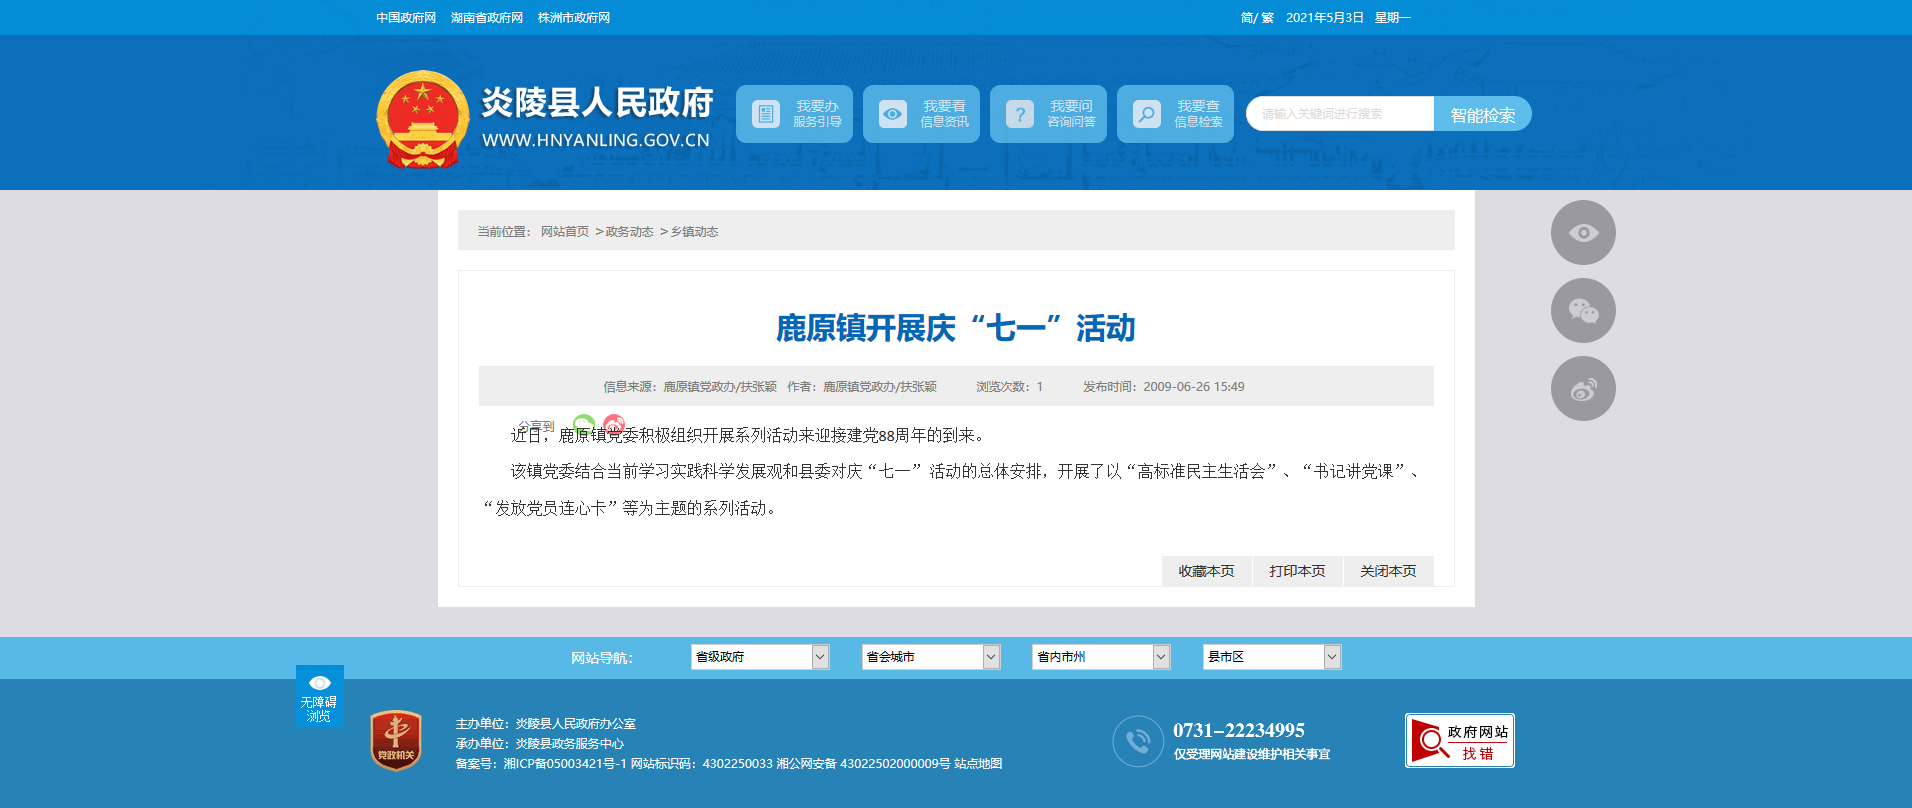Switch language via 简/繁 toggle
Viewport: 1912px width, 808px height.
click(x=1256, y=18)
